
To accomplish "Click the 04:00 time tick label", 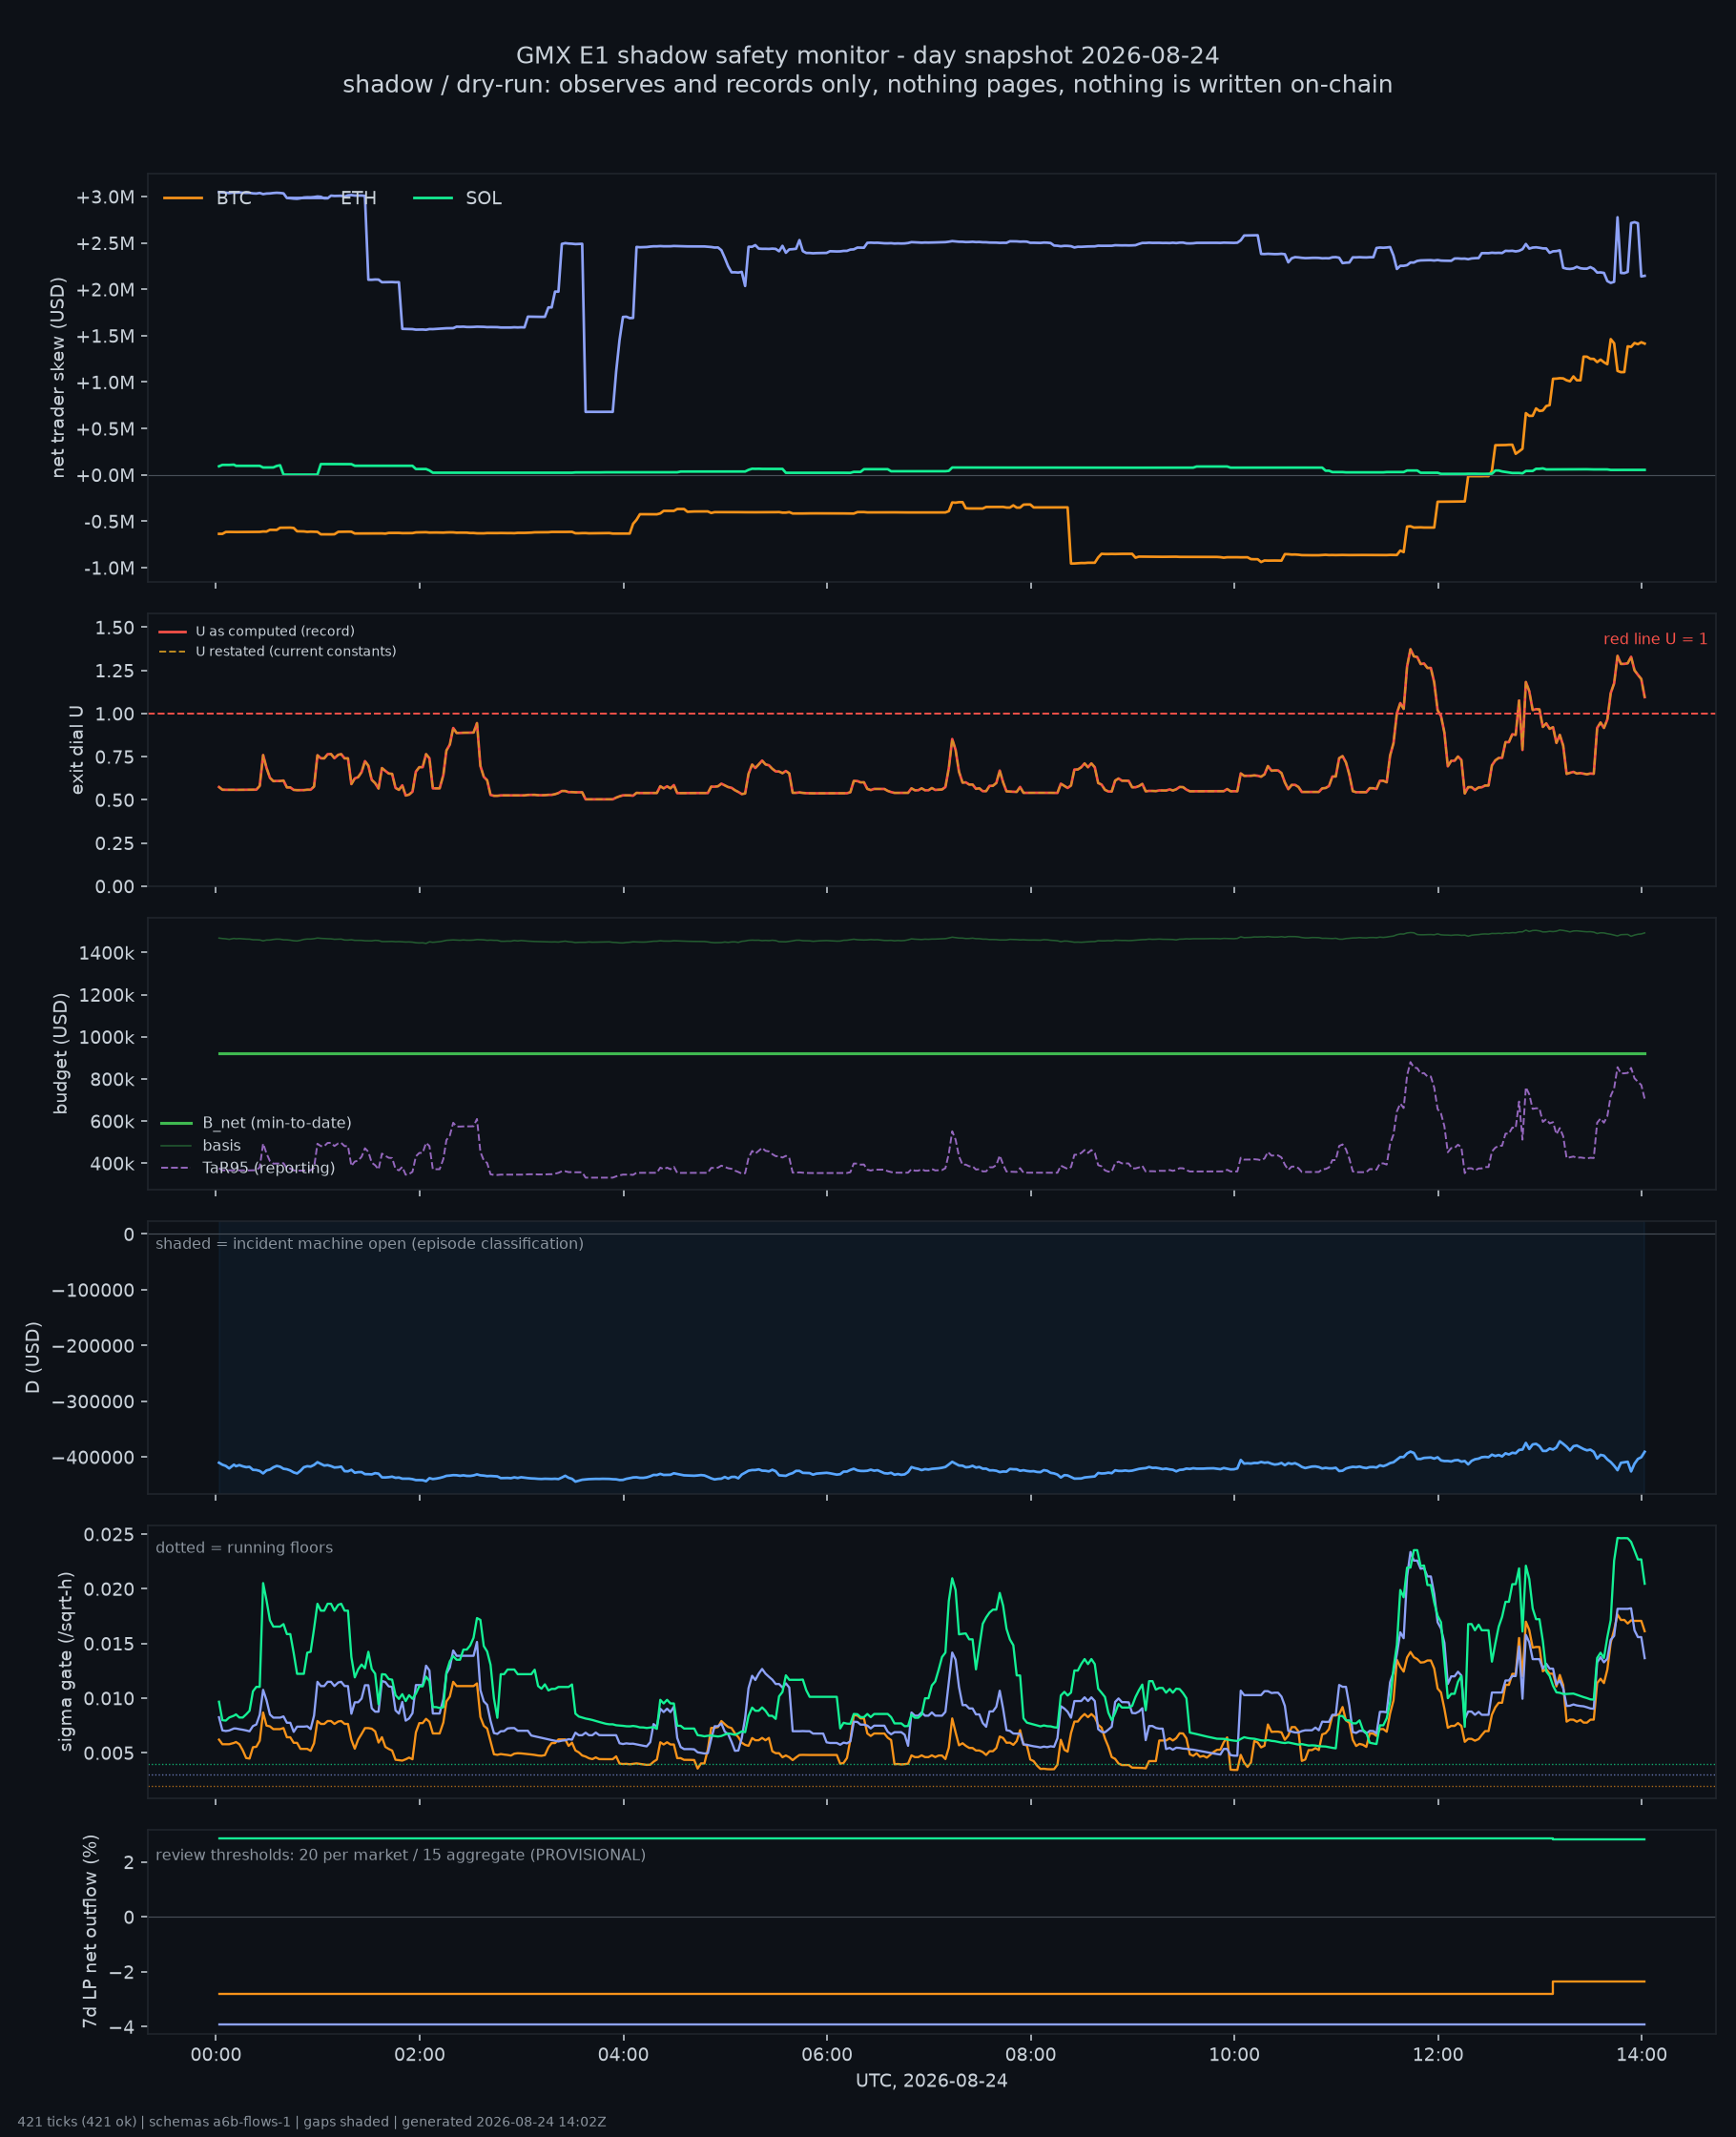I will click(x=623, y=2054).
